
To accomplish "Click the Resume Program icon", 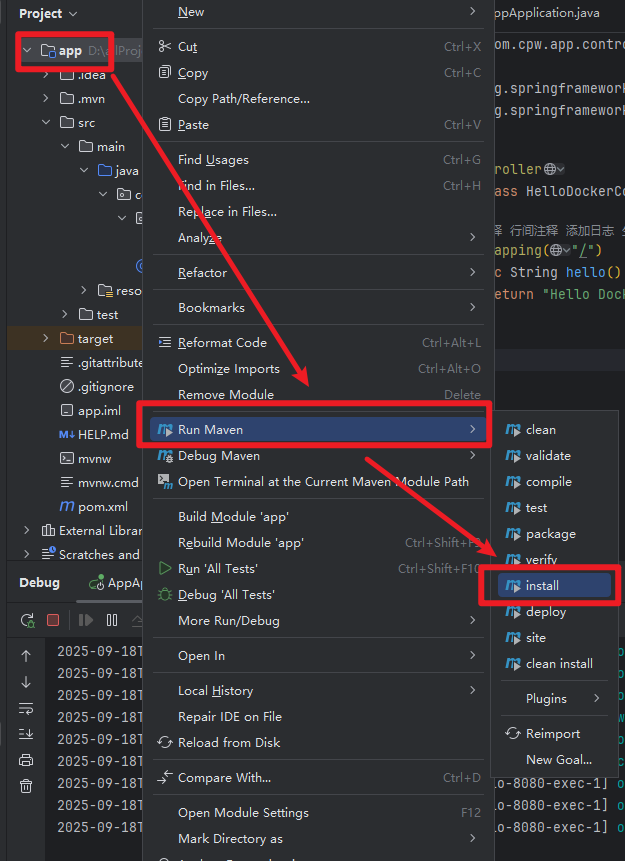I will (x=86, y=620).
